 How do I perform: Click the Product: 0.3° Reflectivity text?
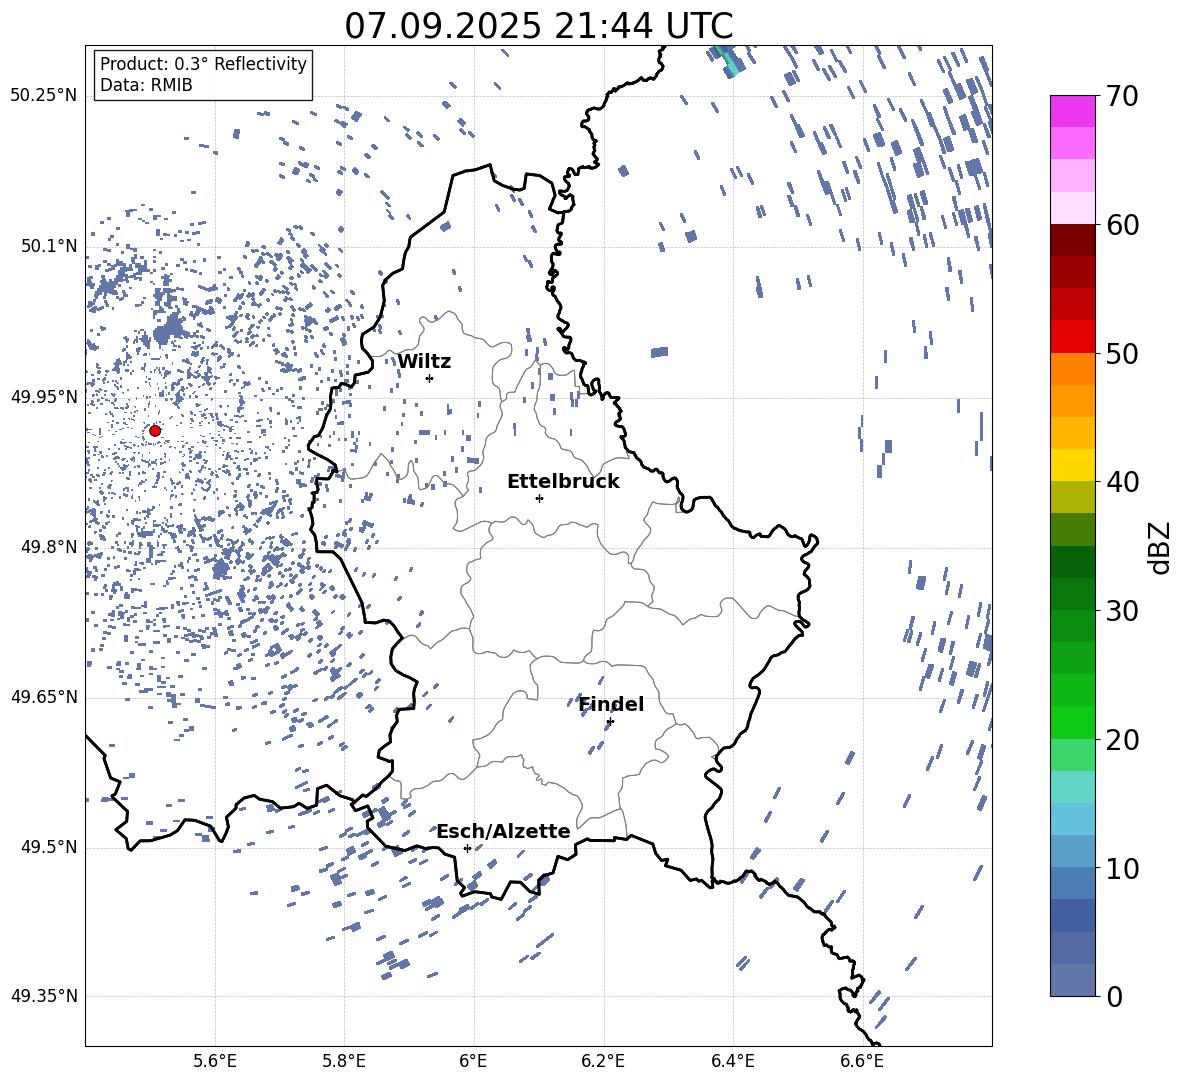(203, 63)
